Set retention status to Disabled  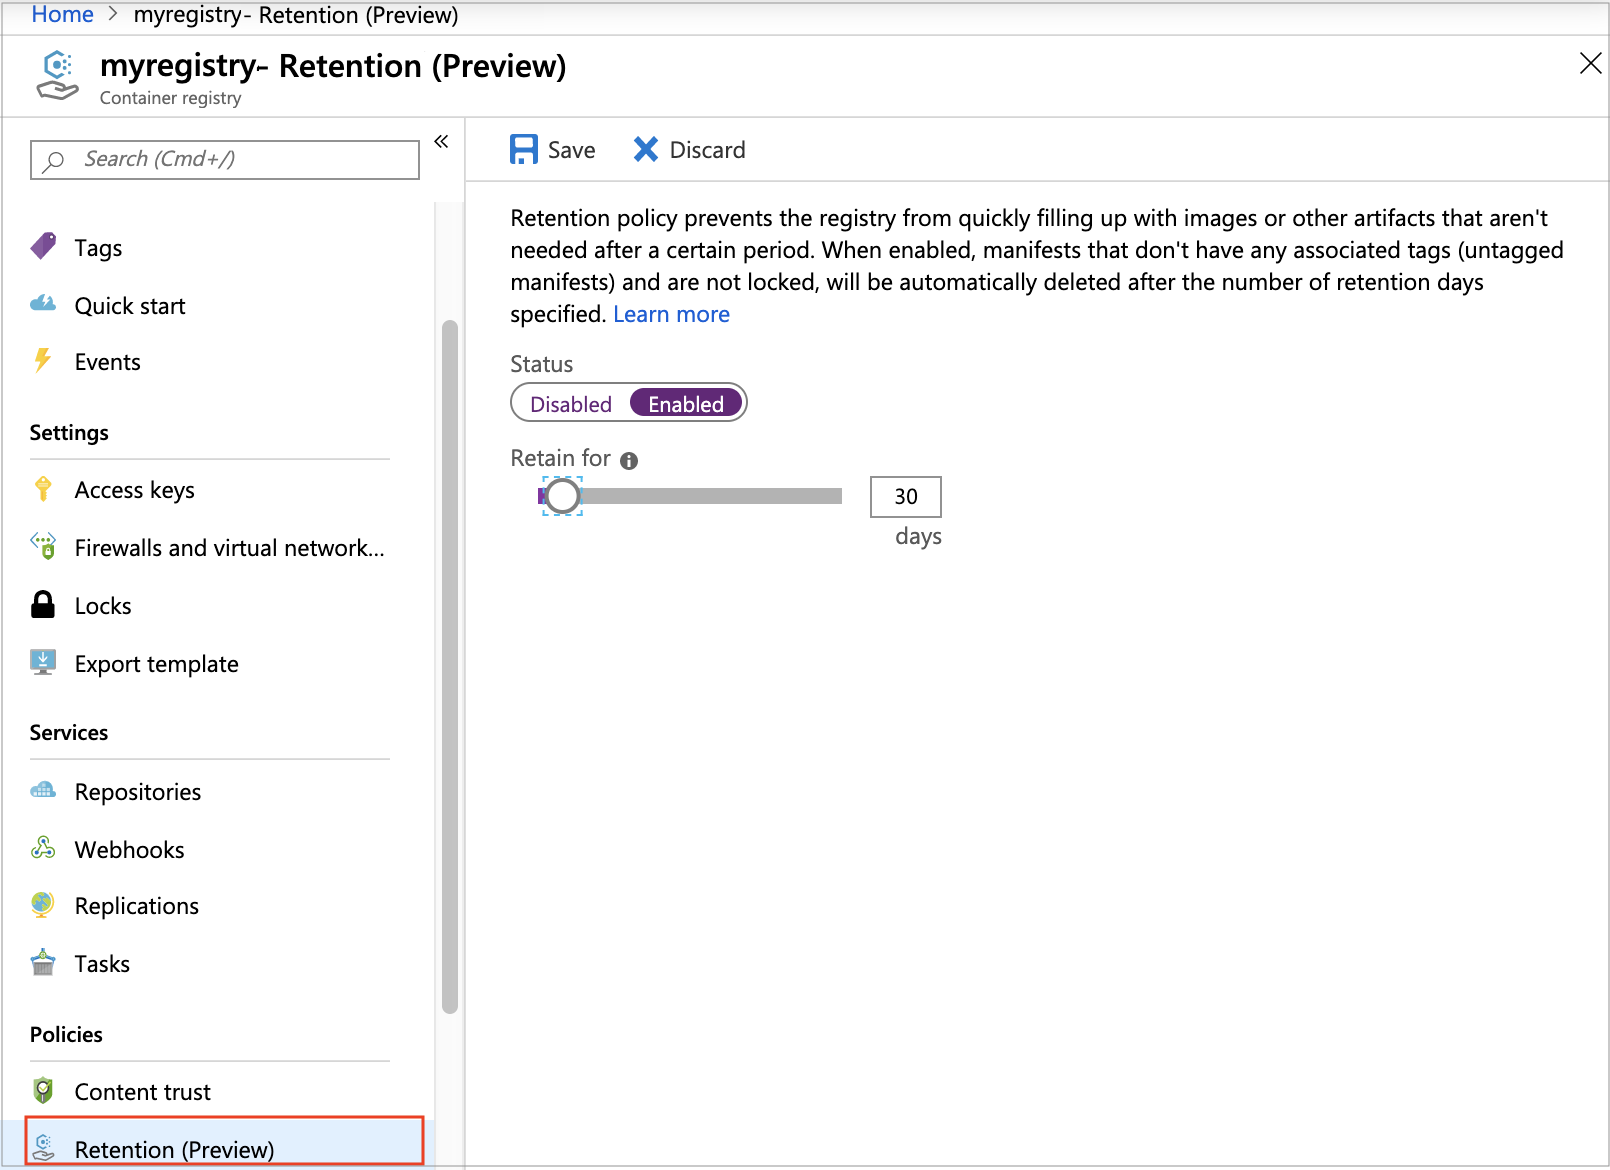click(x=571, y=404)
